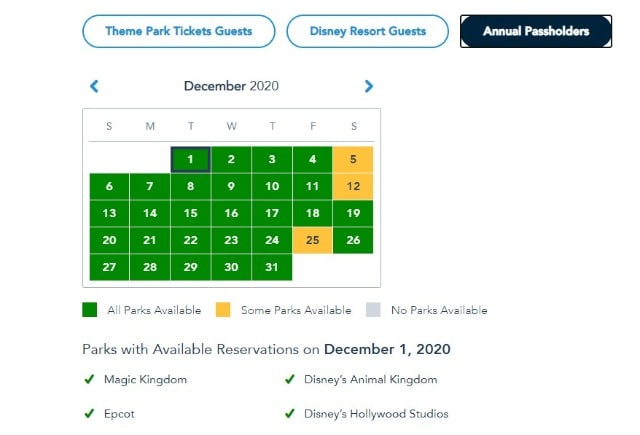Screen dimensions: 640x435
Task: Advance to next month with right arrow
Action: (369, 86)
